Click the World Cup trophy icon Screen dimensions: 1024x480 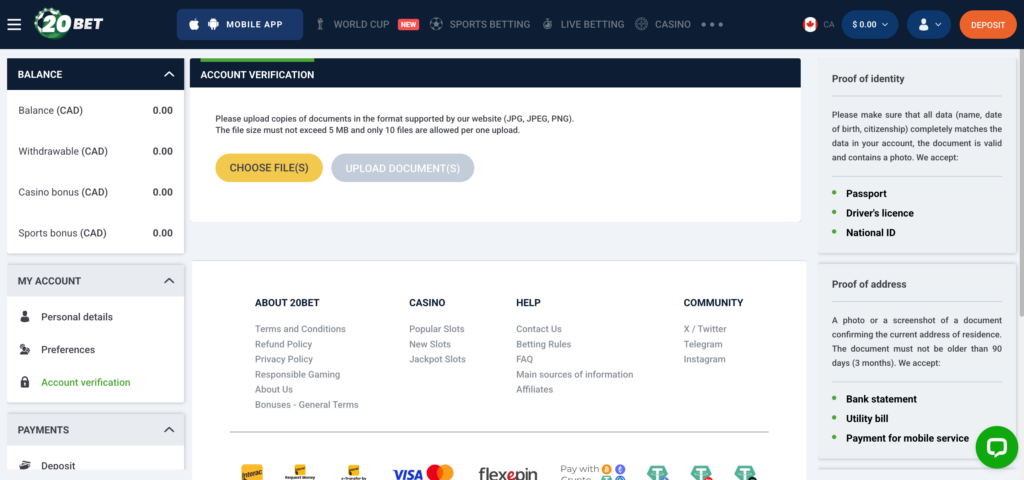[x=320, y=25]
